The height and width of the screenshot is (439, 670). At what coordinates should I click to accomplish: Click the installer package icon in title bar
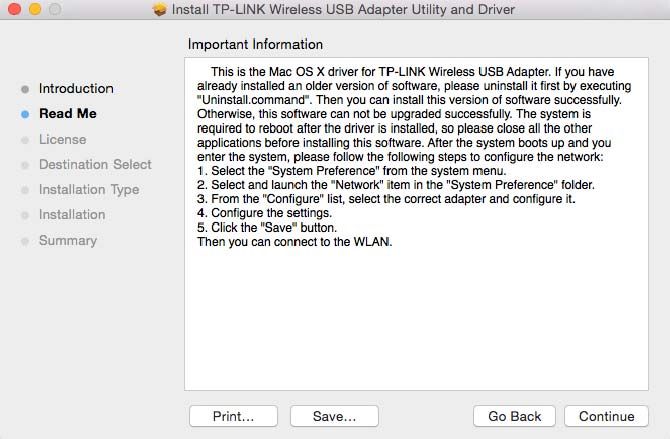(x=160, y=9)
